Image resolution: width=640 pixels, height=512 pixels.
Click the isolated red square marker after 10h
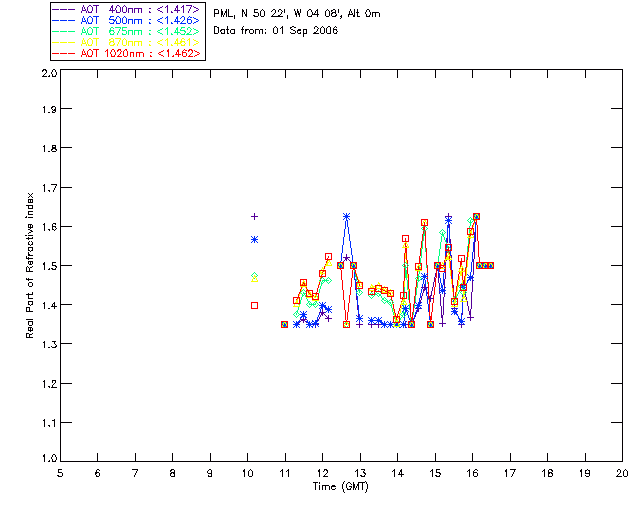click(254, 305)
